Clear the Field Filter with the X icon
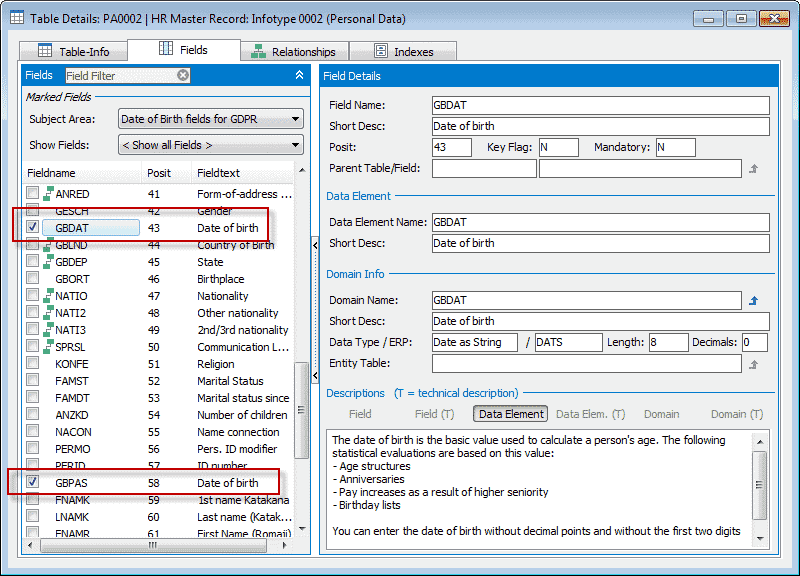The image size is (800, 576). tap(183, 76)
